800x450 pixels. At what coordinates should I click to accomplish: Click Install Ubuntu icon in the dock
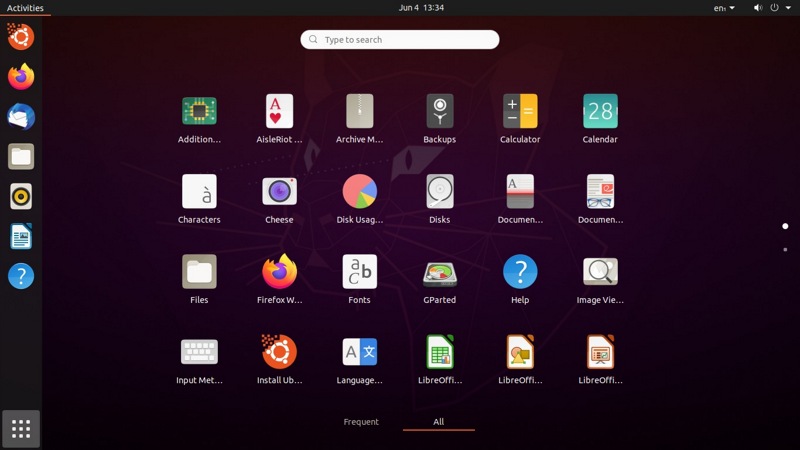click(21, 37)
